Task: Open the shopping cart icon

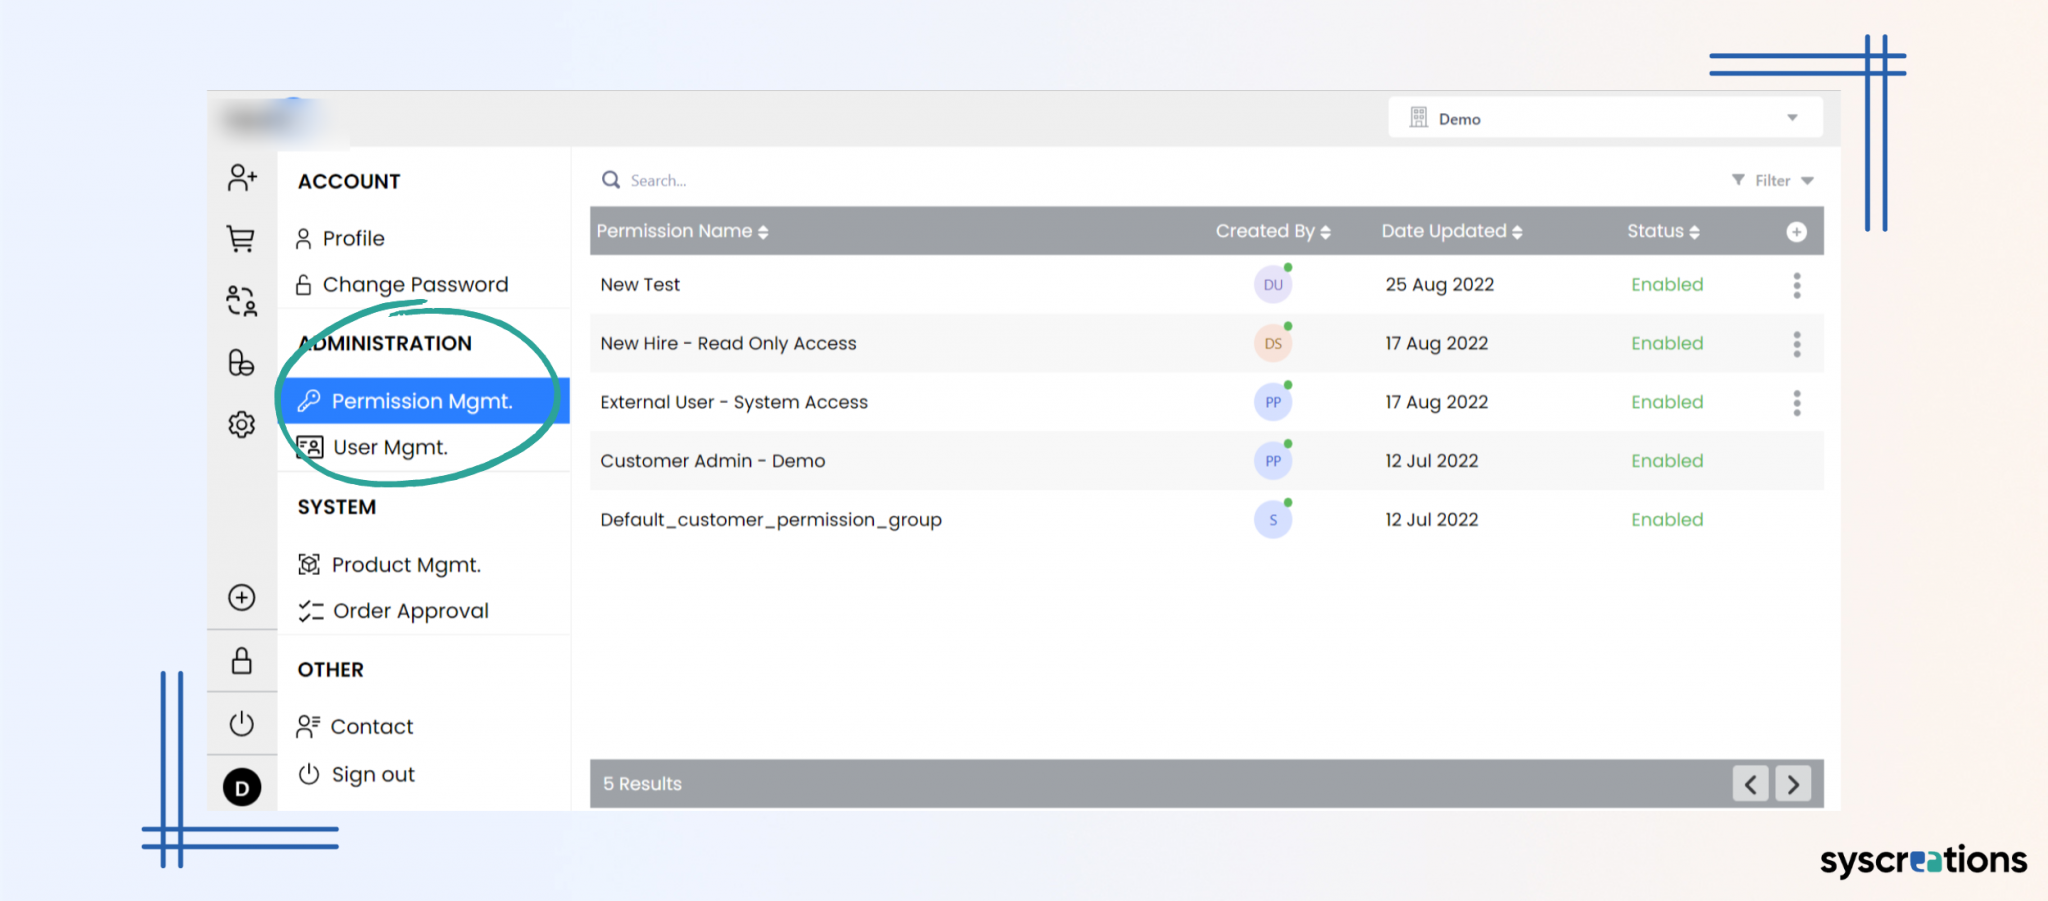Action: [x=241, y=239]
